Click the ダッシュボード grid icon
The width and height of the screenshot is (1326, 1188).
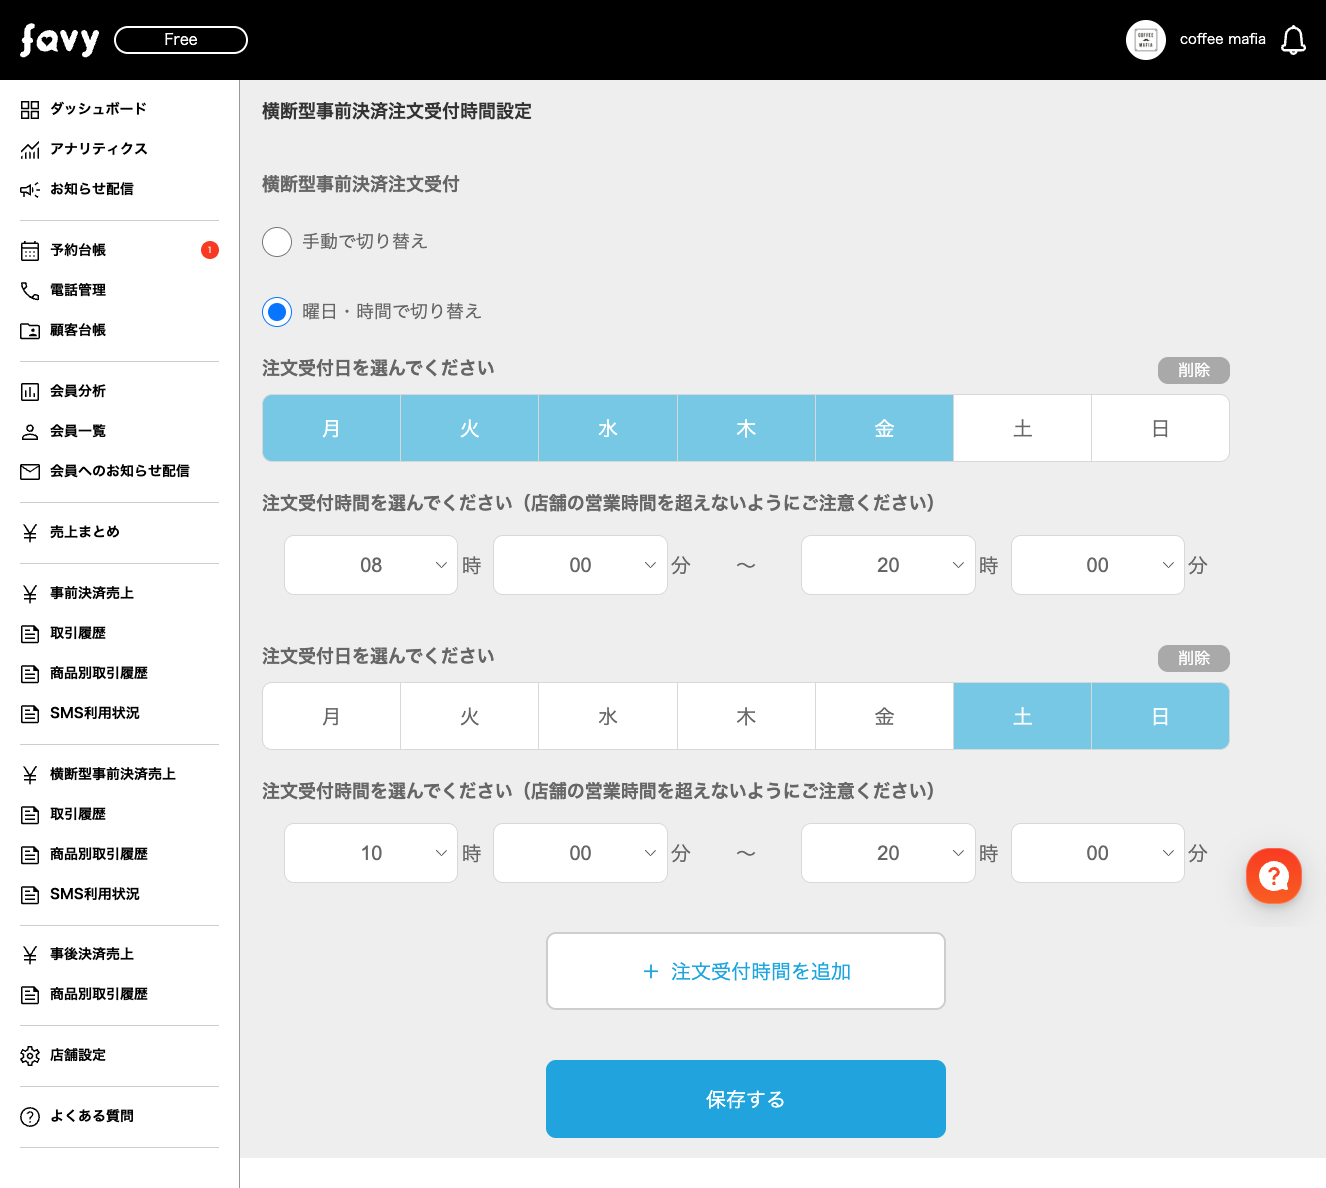pyautogui.click(x=30, y=109)
